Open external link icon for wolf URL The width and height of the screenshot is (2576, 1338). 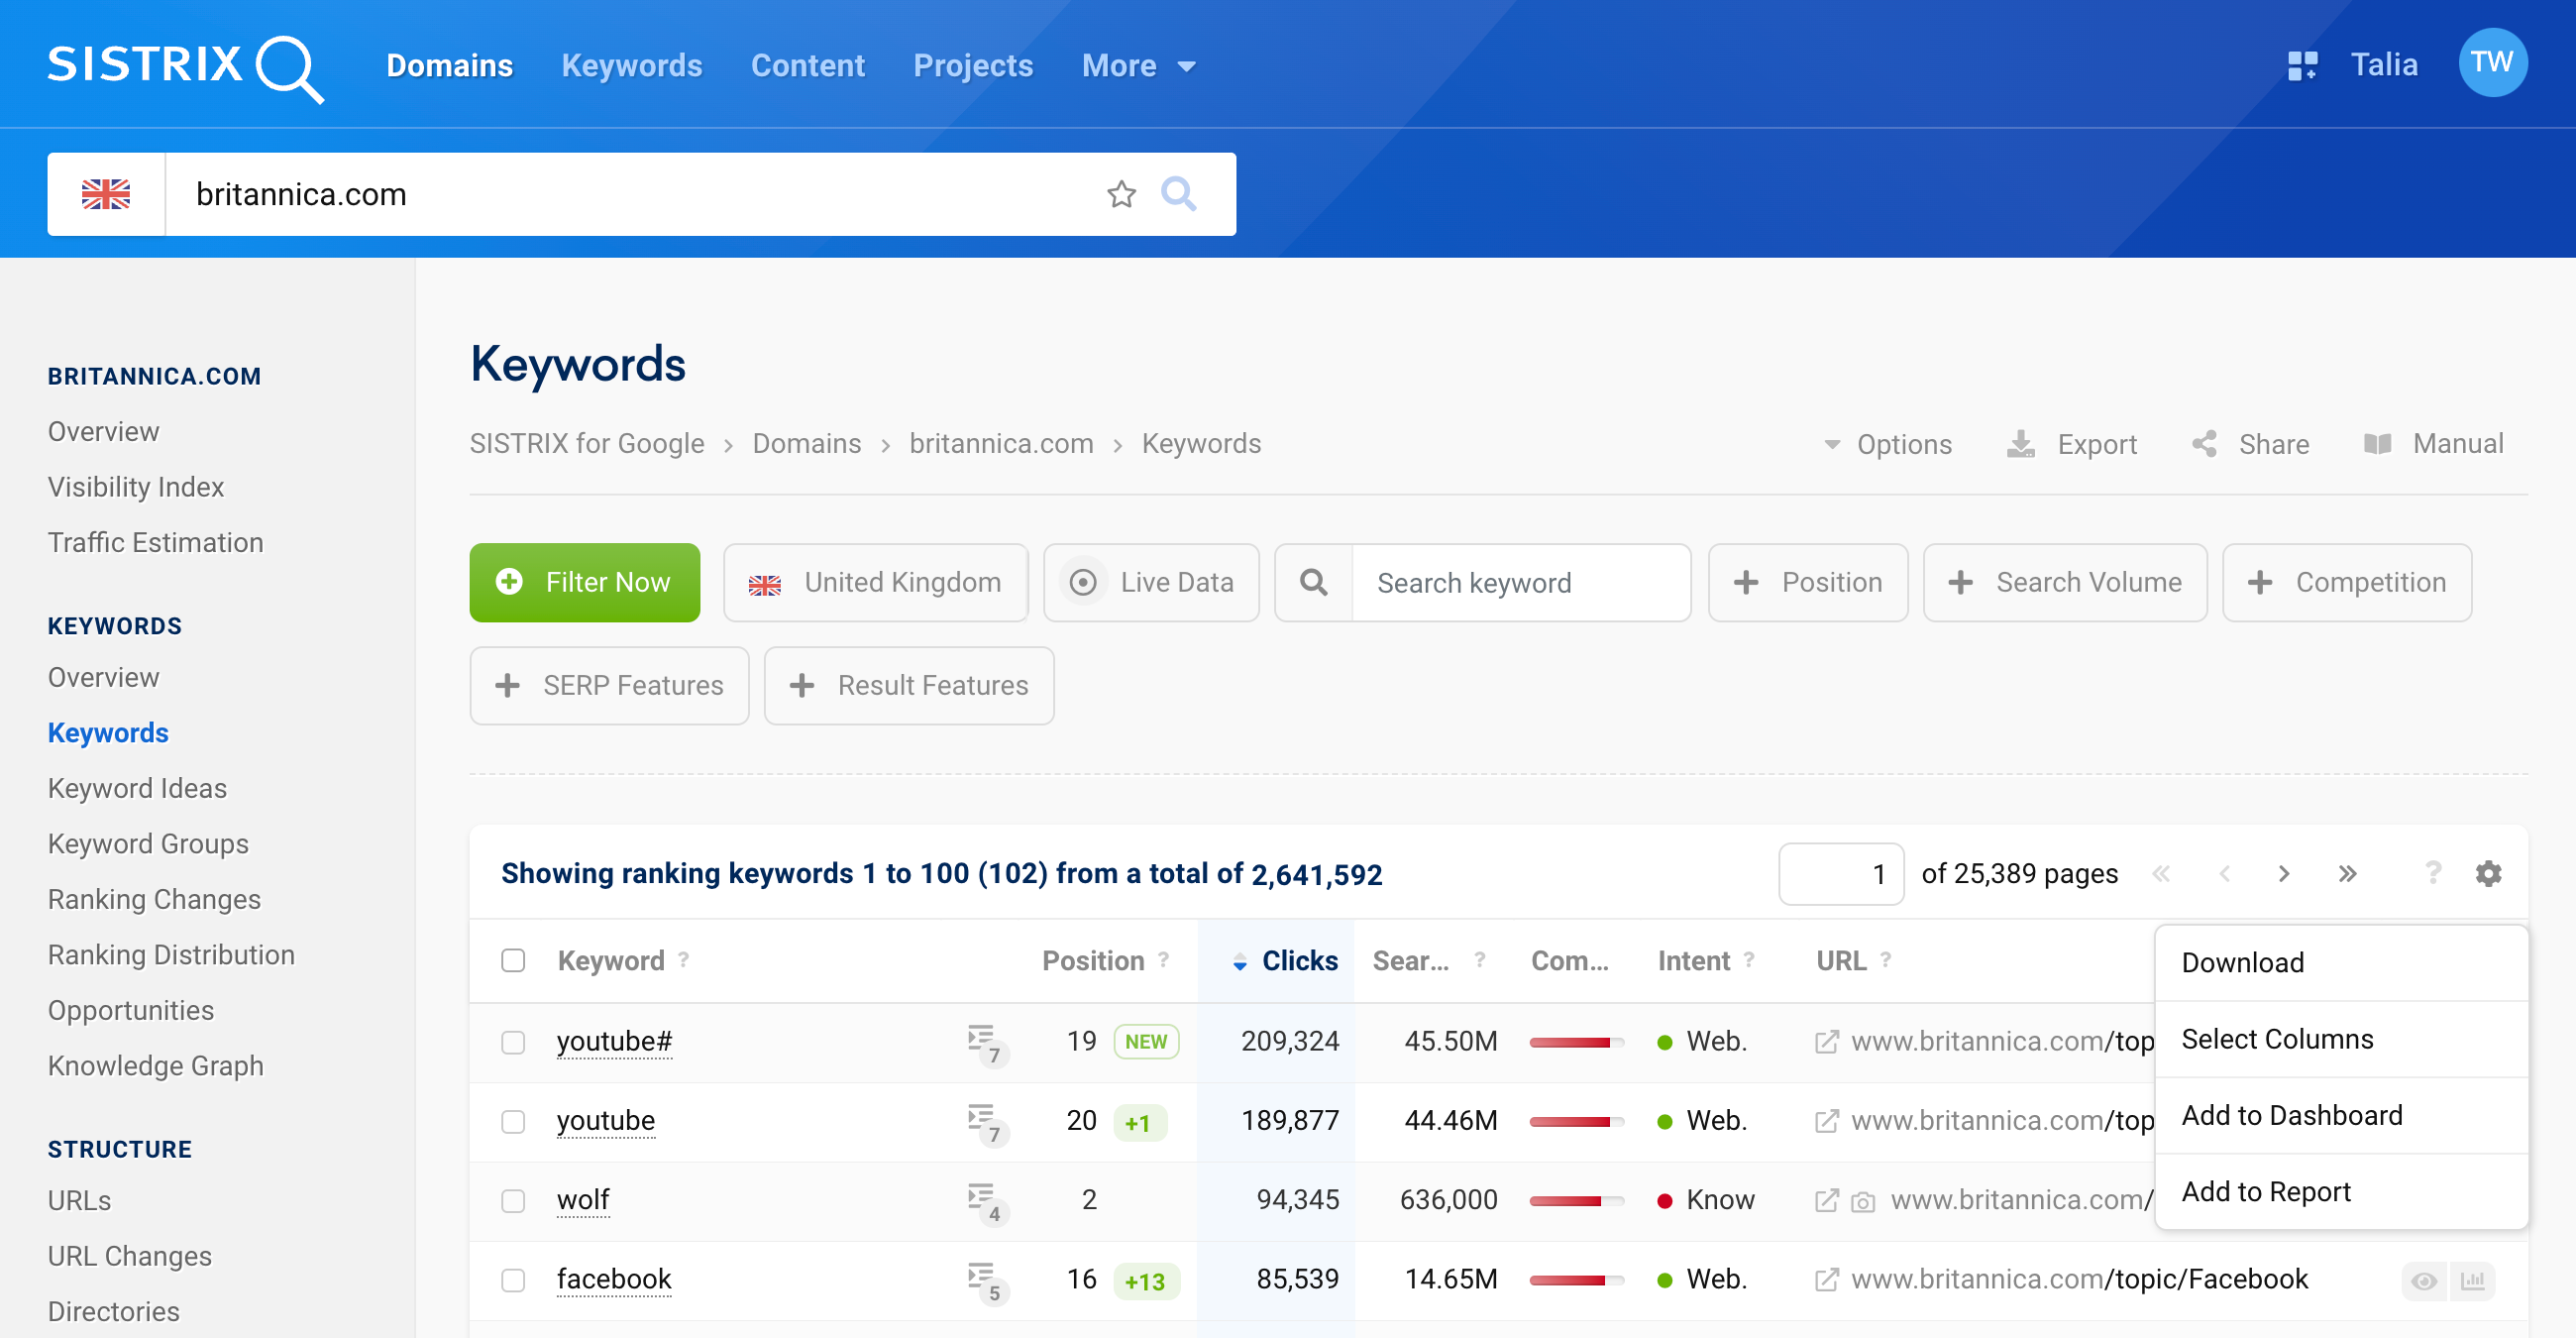pyautogui.click(x=1826, y=1200)
